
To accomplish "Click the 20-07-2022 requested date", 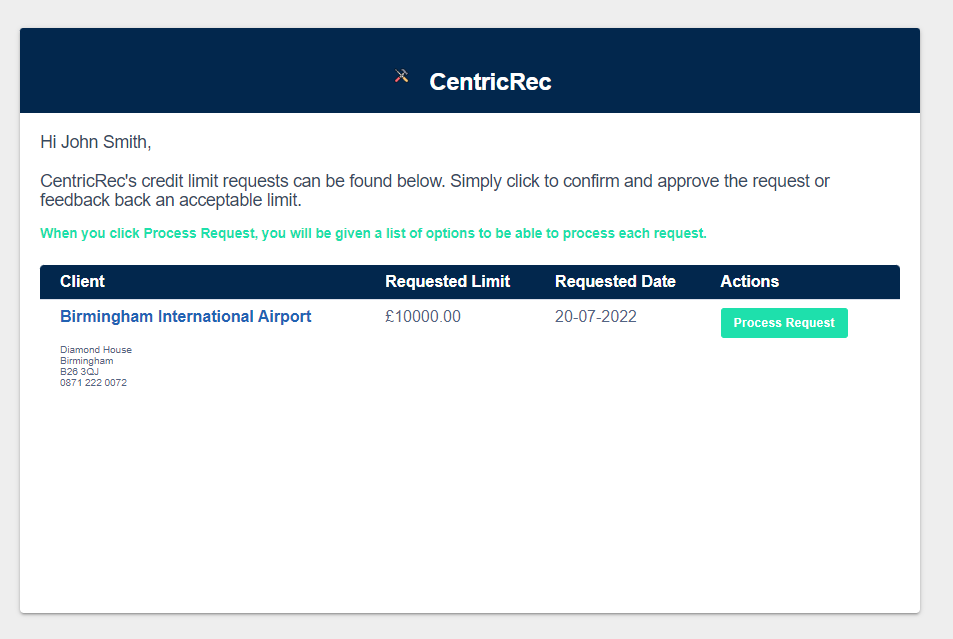I will pyautogui.click(x=596, y=316).
